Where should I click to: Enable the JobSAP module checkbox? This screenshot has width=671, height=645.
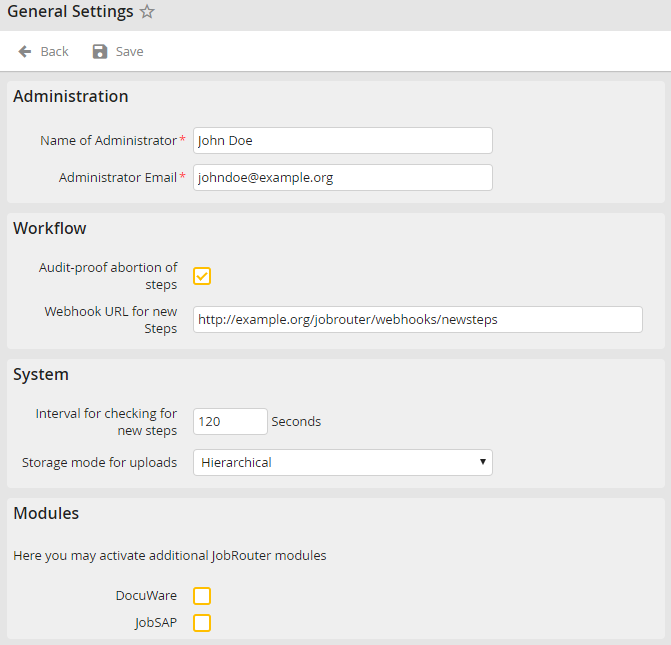point(202,623)
